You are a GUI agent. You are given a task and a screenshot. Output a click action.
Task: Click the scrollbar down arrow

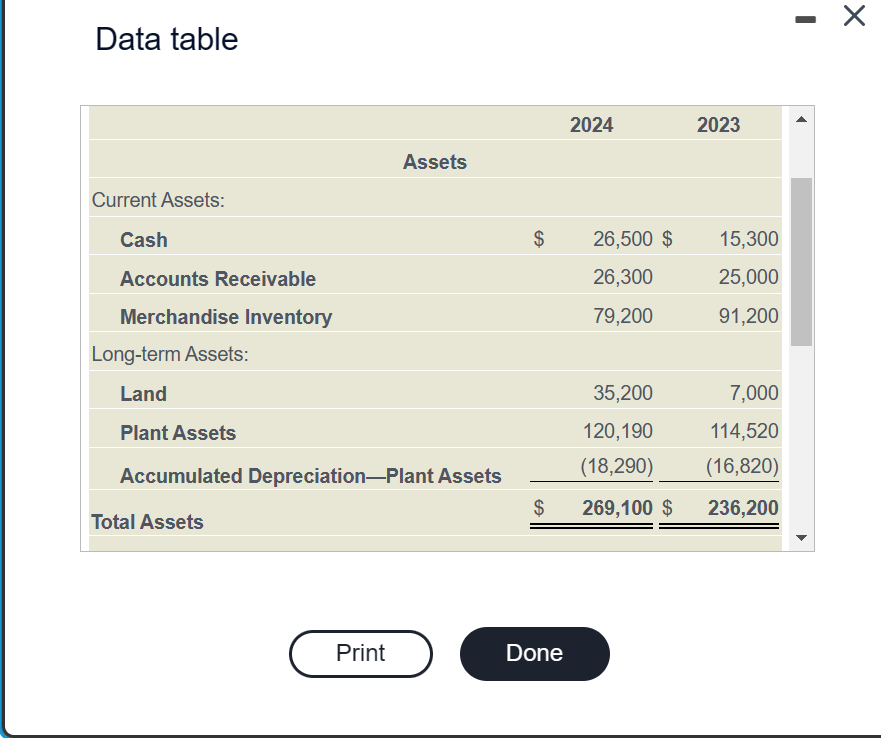point(801,537)
